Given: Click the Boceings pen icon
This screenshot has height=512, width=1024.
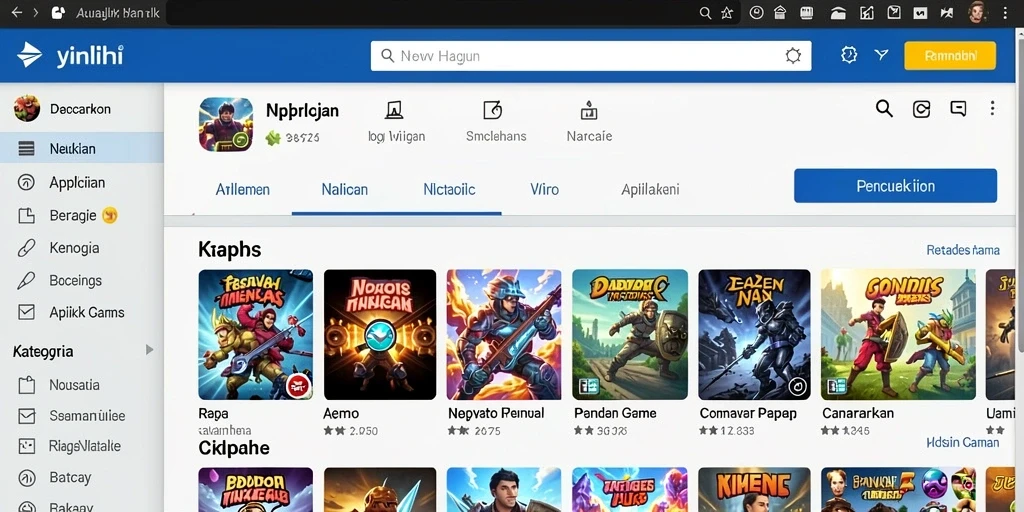Looking at the screenshot, I should pyautogui.click(x=26, y=281).
